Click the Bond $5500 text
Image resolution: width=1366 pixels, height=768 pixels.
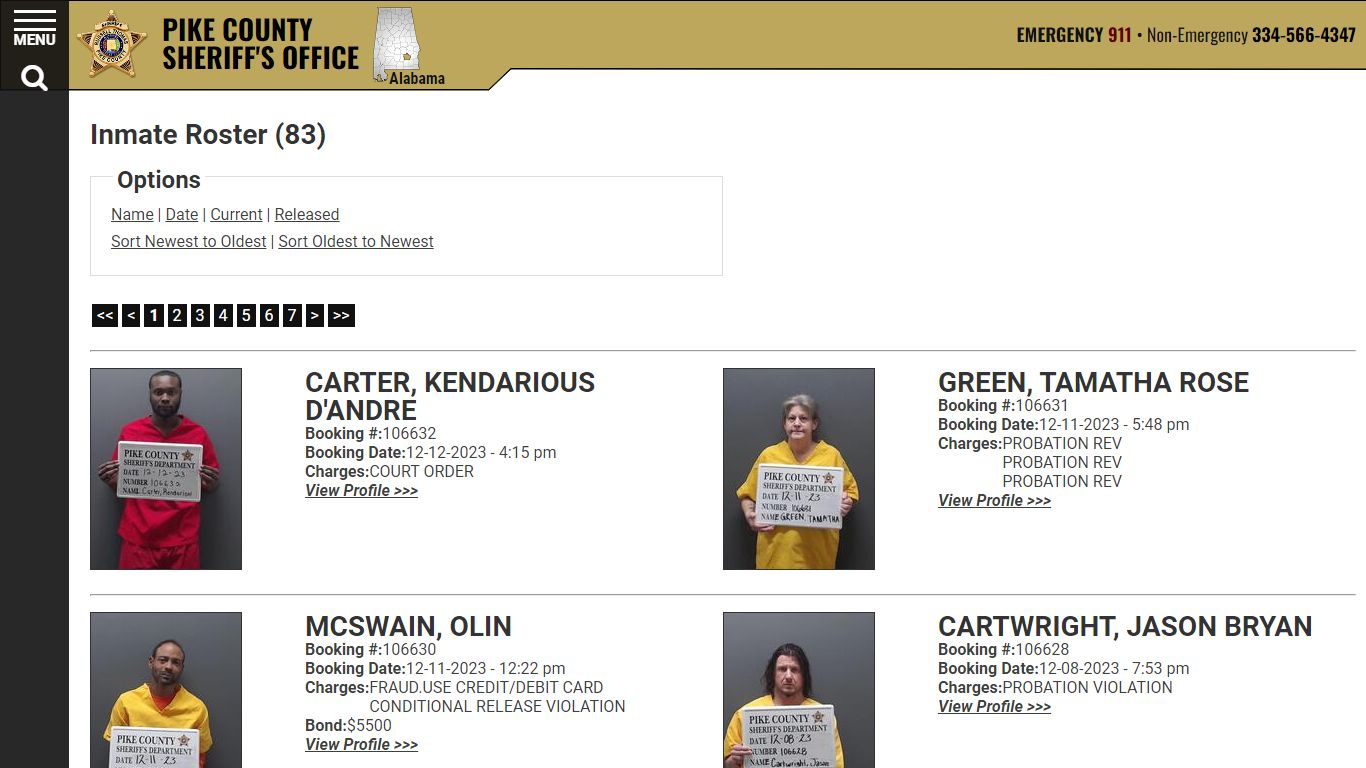click(x=348, y=725)
